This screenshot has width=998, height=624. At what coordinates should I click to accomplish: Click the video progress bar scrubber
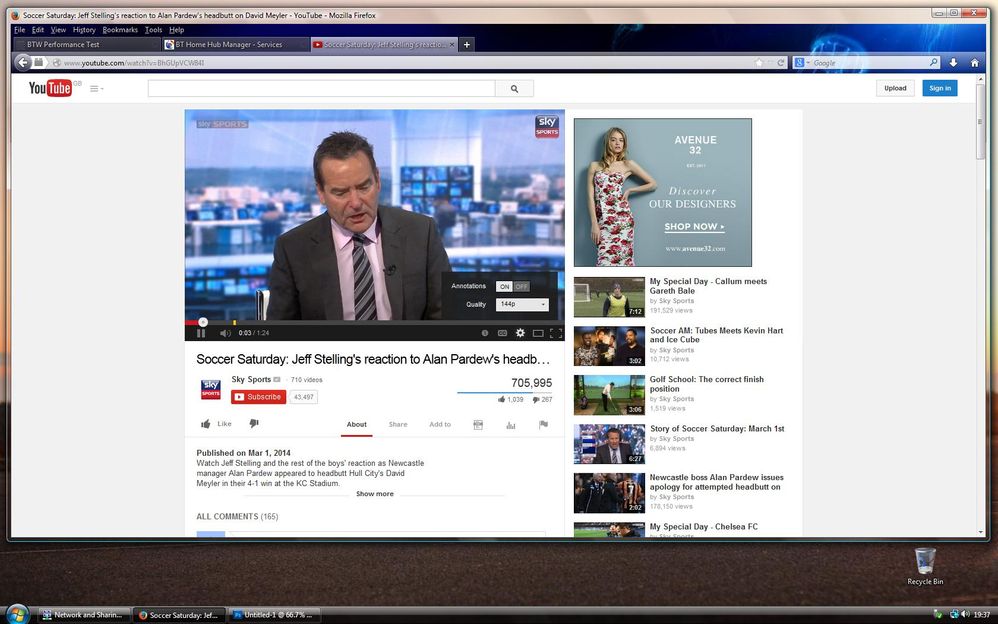point(203,322)
